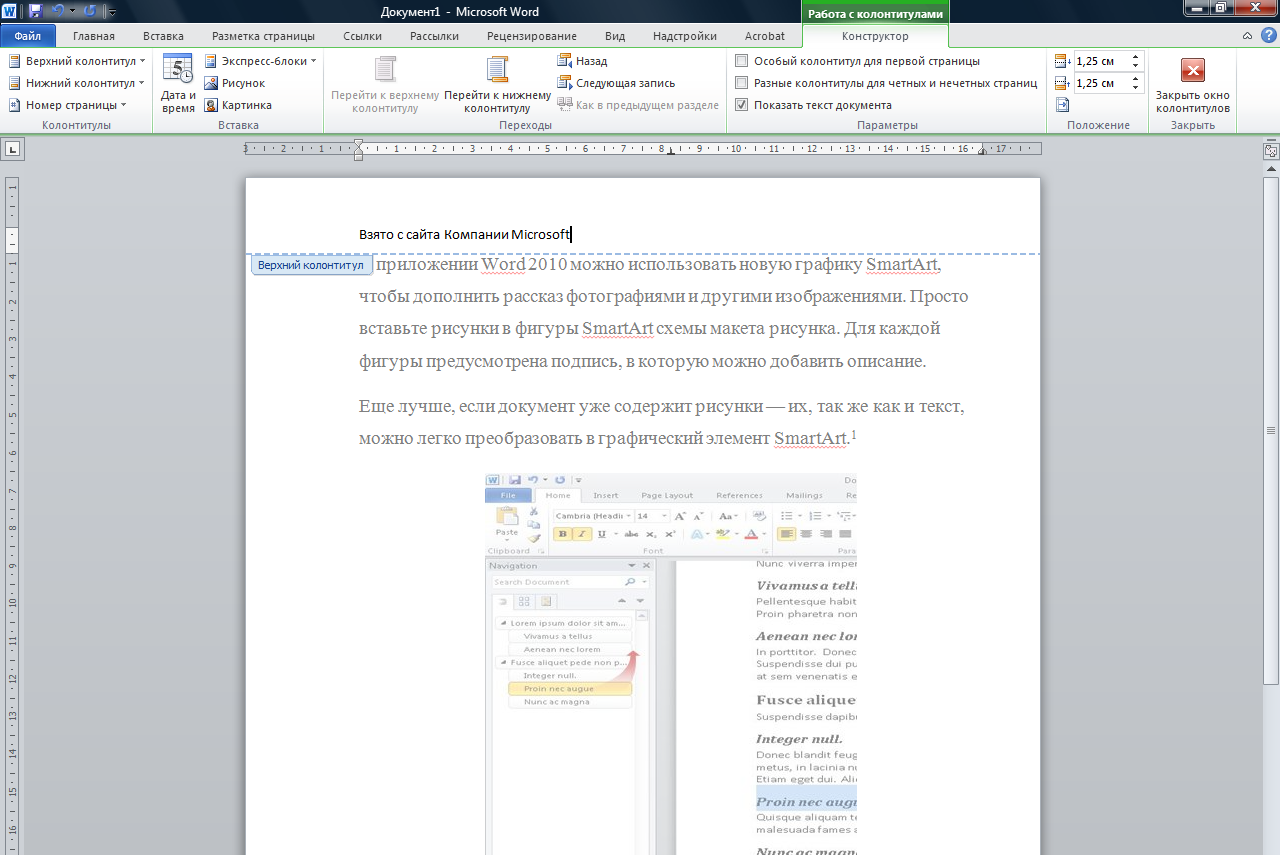This screenshot has width=1280, height=855.
Task: Click Как в предыдущем разделе link option
Action: 638,105
